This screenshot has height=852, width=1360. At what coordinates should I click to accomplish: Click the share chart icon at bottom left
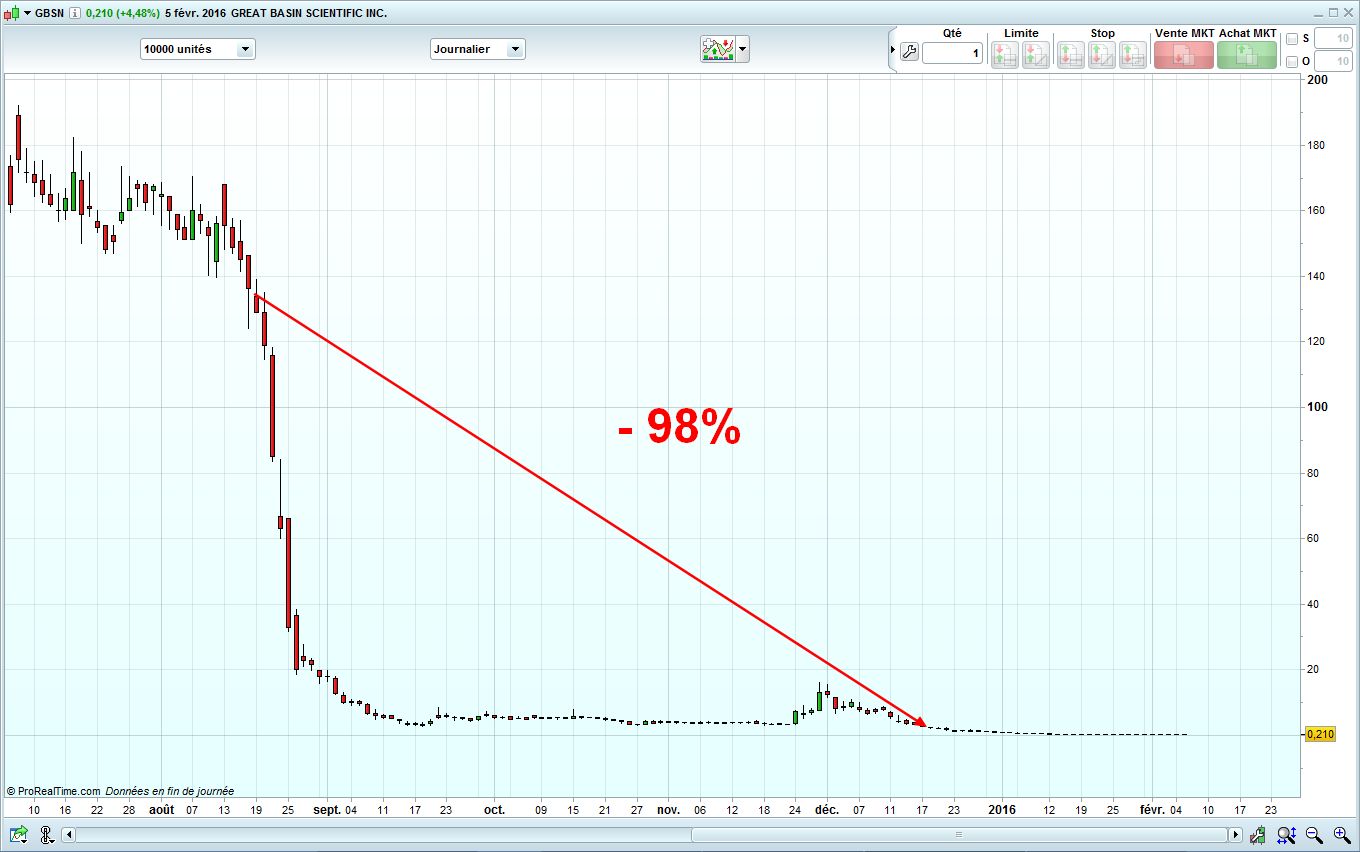click(x=18, y=834)
